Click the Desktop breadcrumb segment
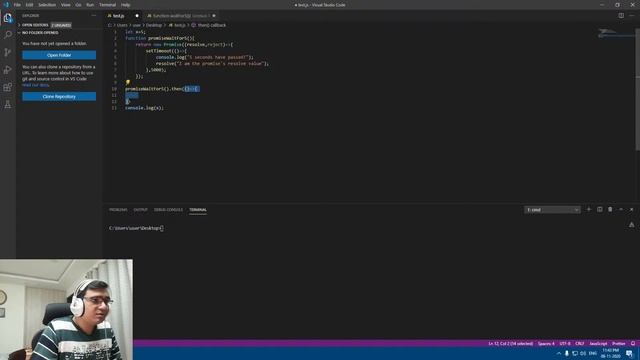Screen dimensions: 640x360 [154, 25]
